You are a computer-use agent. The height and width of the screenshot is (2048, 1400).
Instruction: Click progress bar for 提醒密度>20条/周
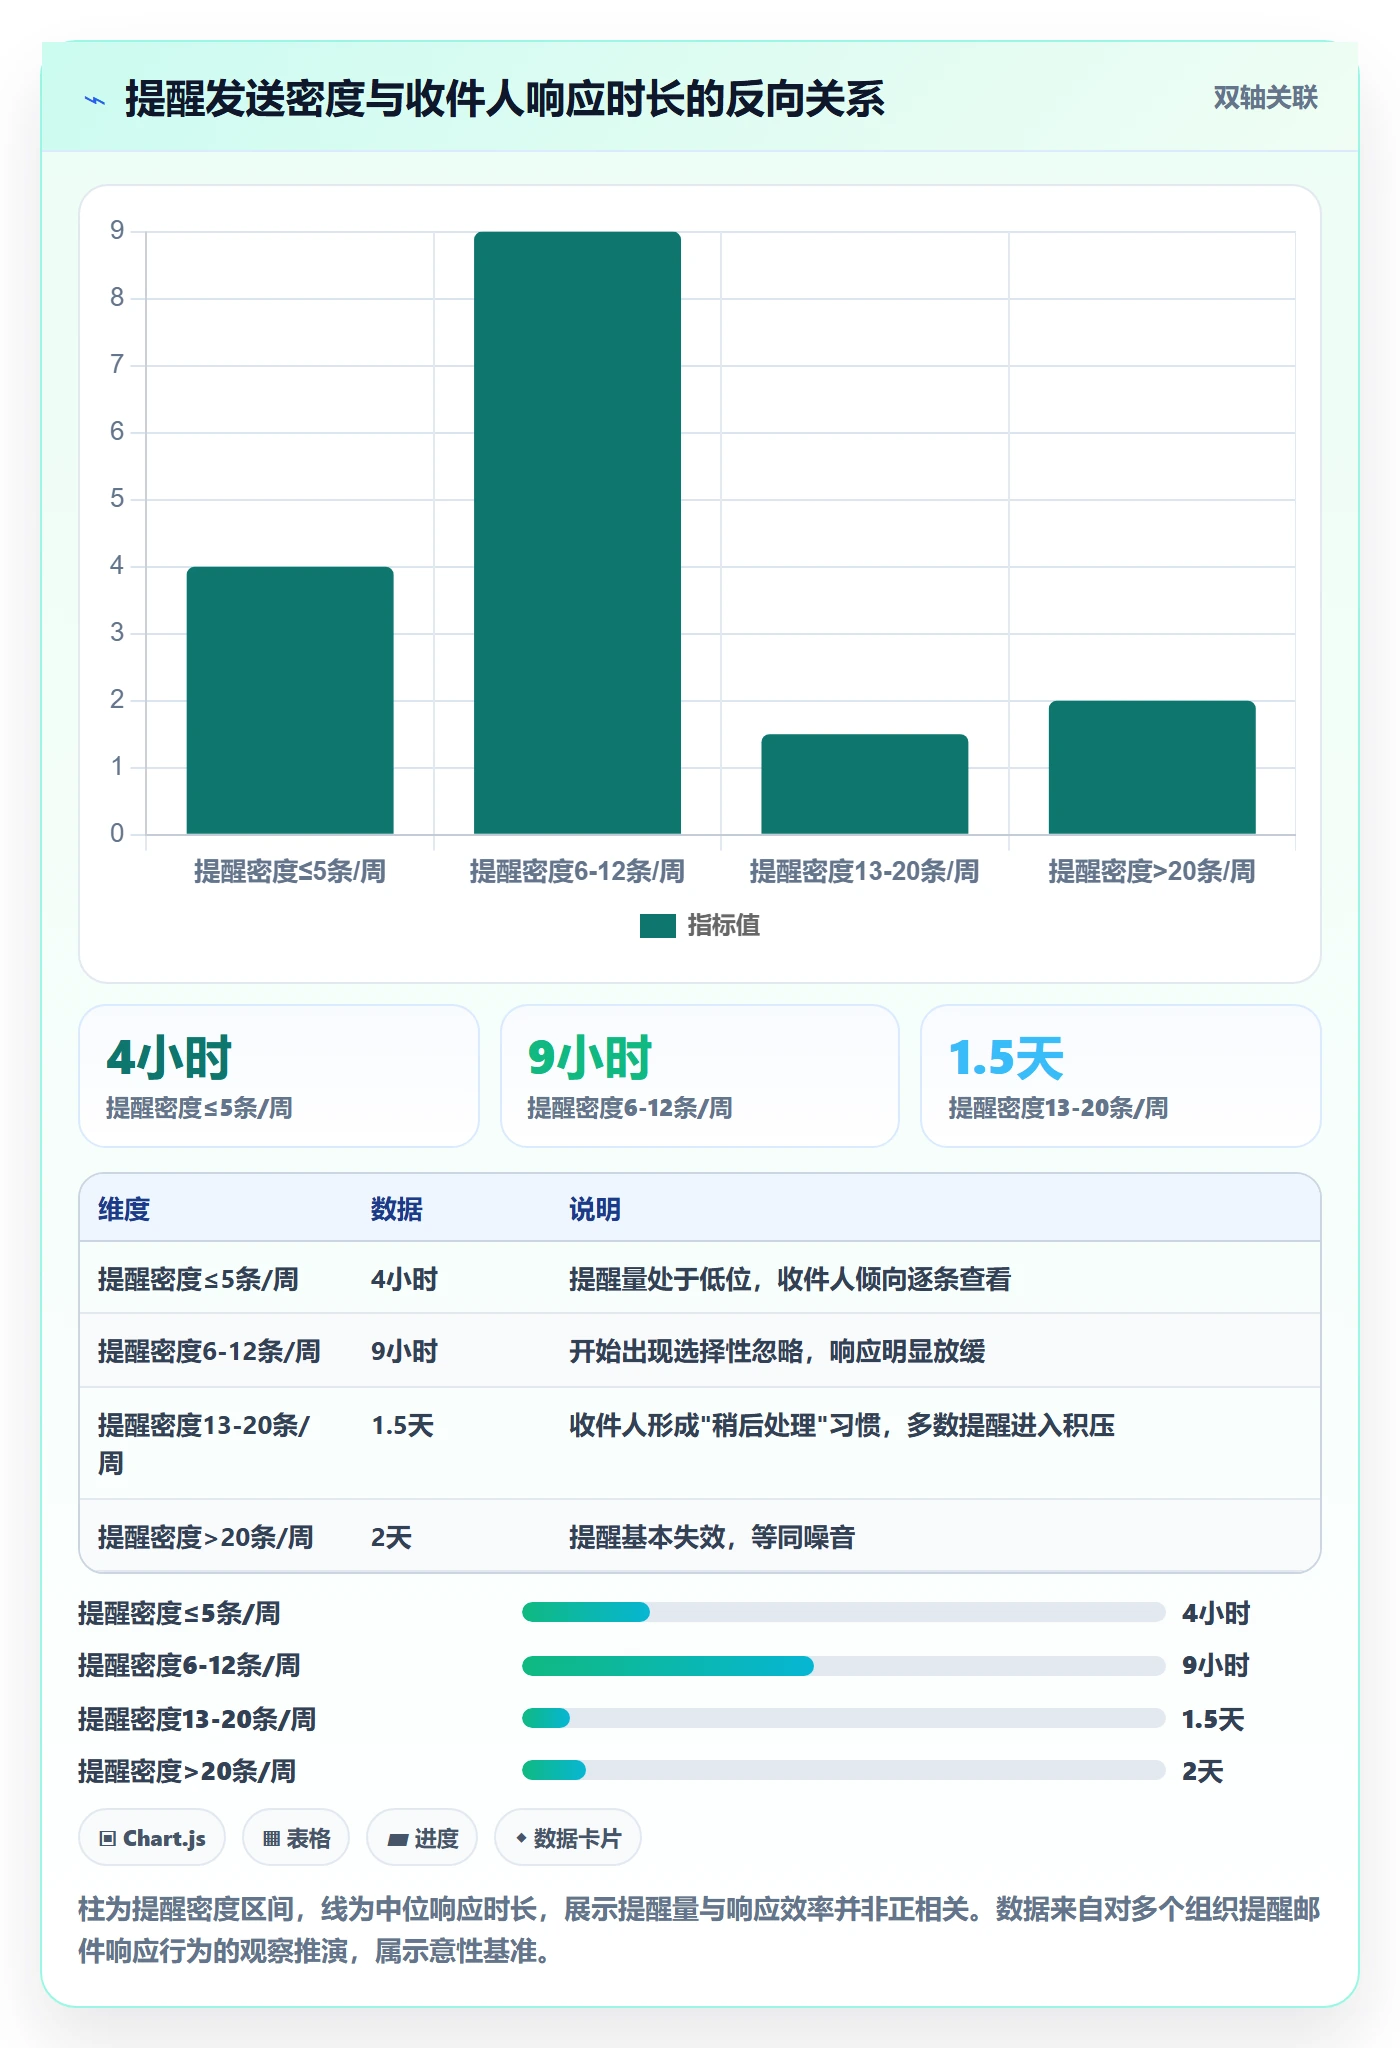843,1770
